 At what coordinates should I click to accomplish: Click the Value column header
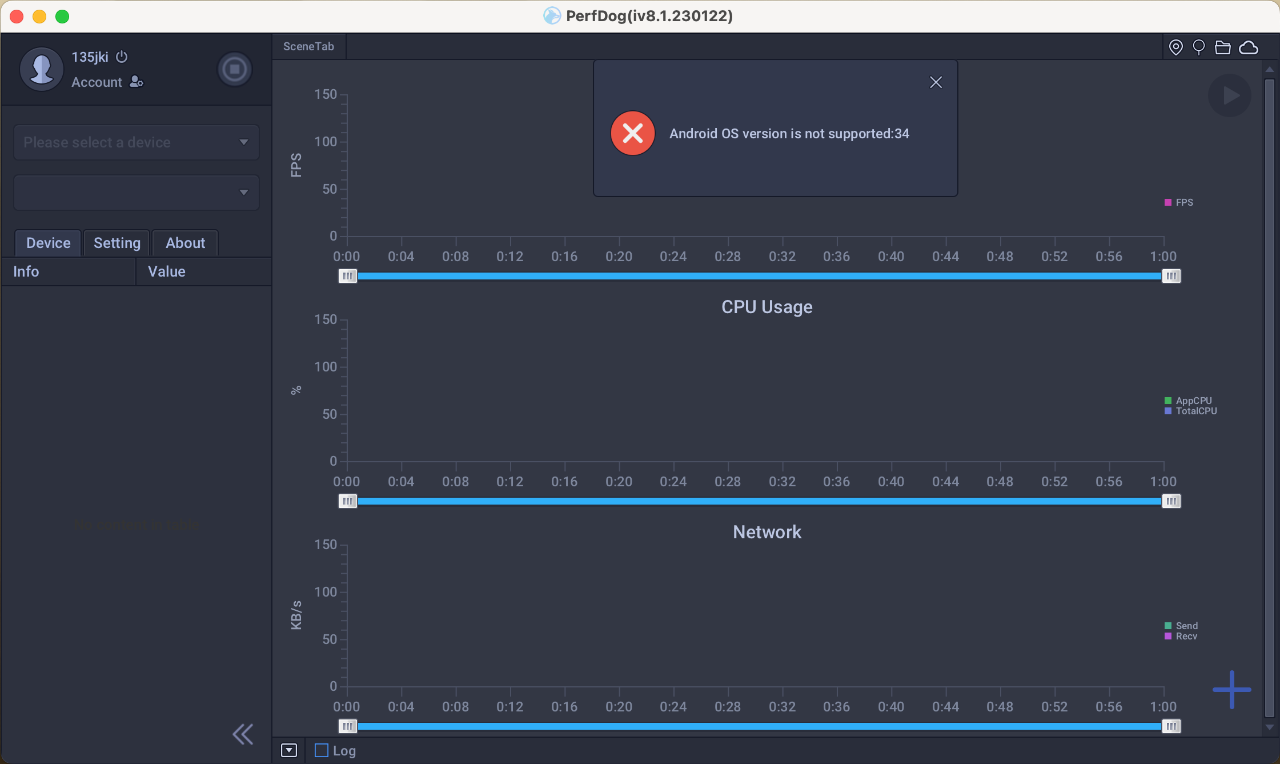coord(204,271)
